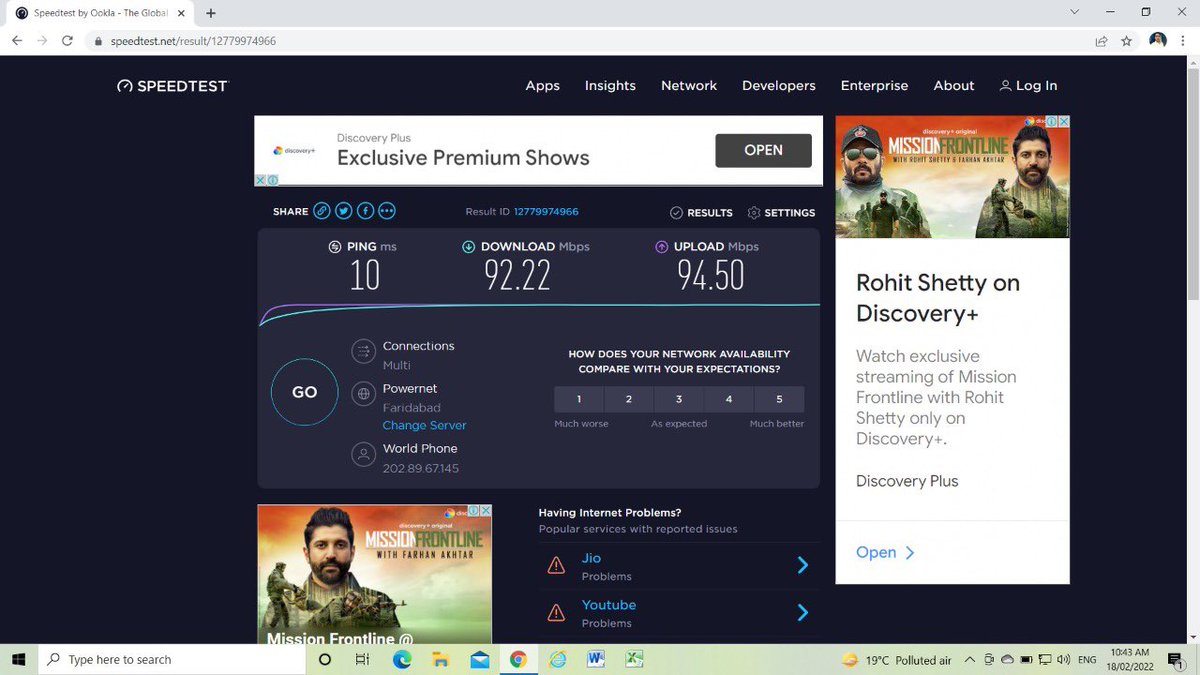Click the share page icon in address bar
Viewport: 1200px width, 675px height.
point(1101,41)
